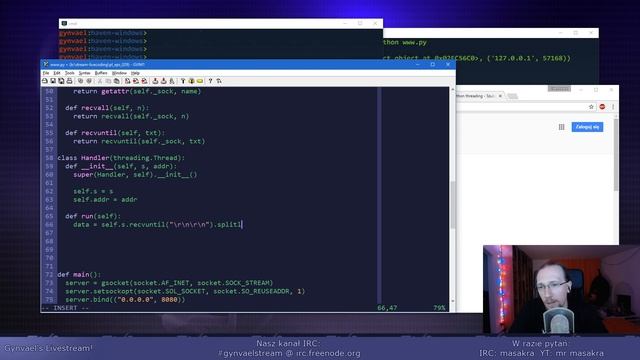Click the Make (hammer) toolbar icon

pyautogui.click(x=183, y=81)
